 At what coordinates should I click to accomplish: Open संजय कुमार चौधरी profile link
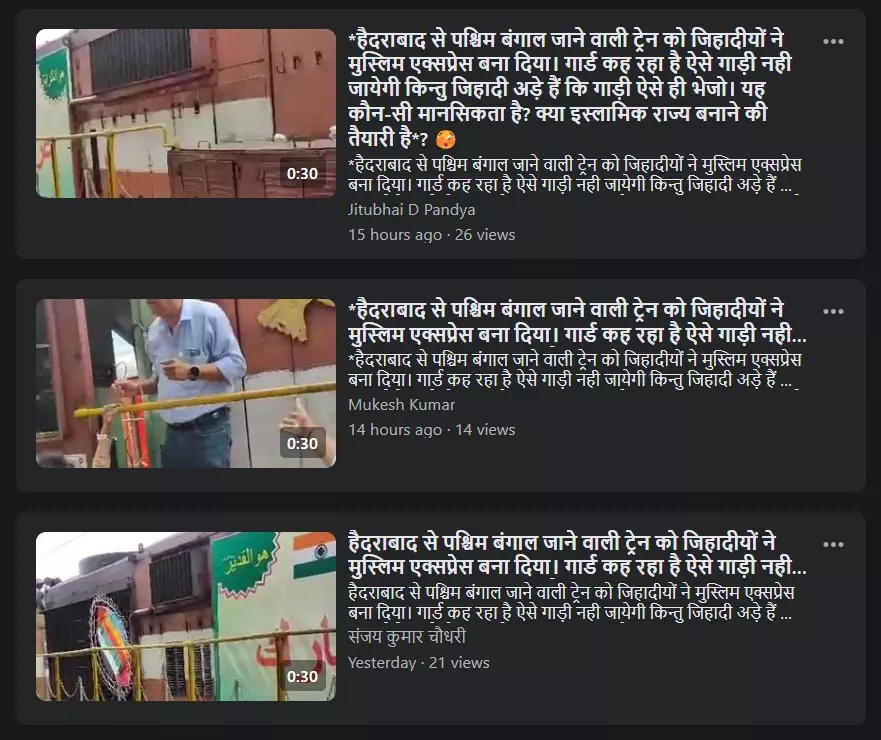coord(407,637)
